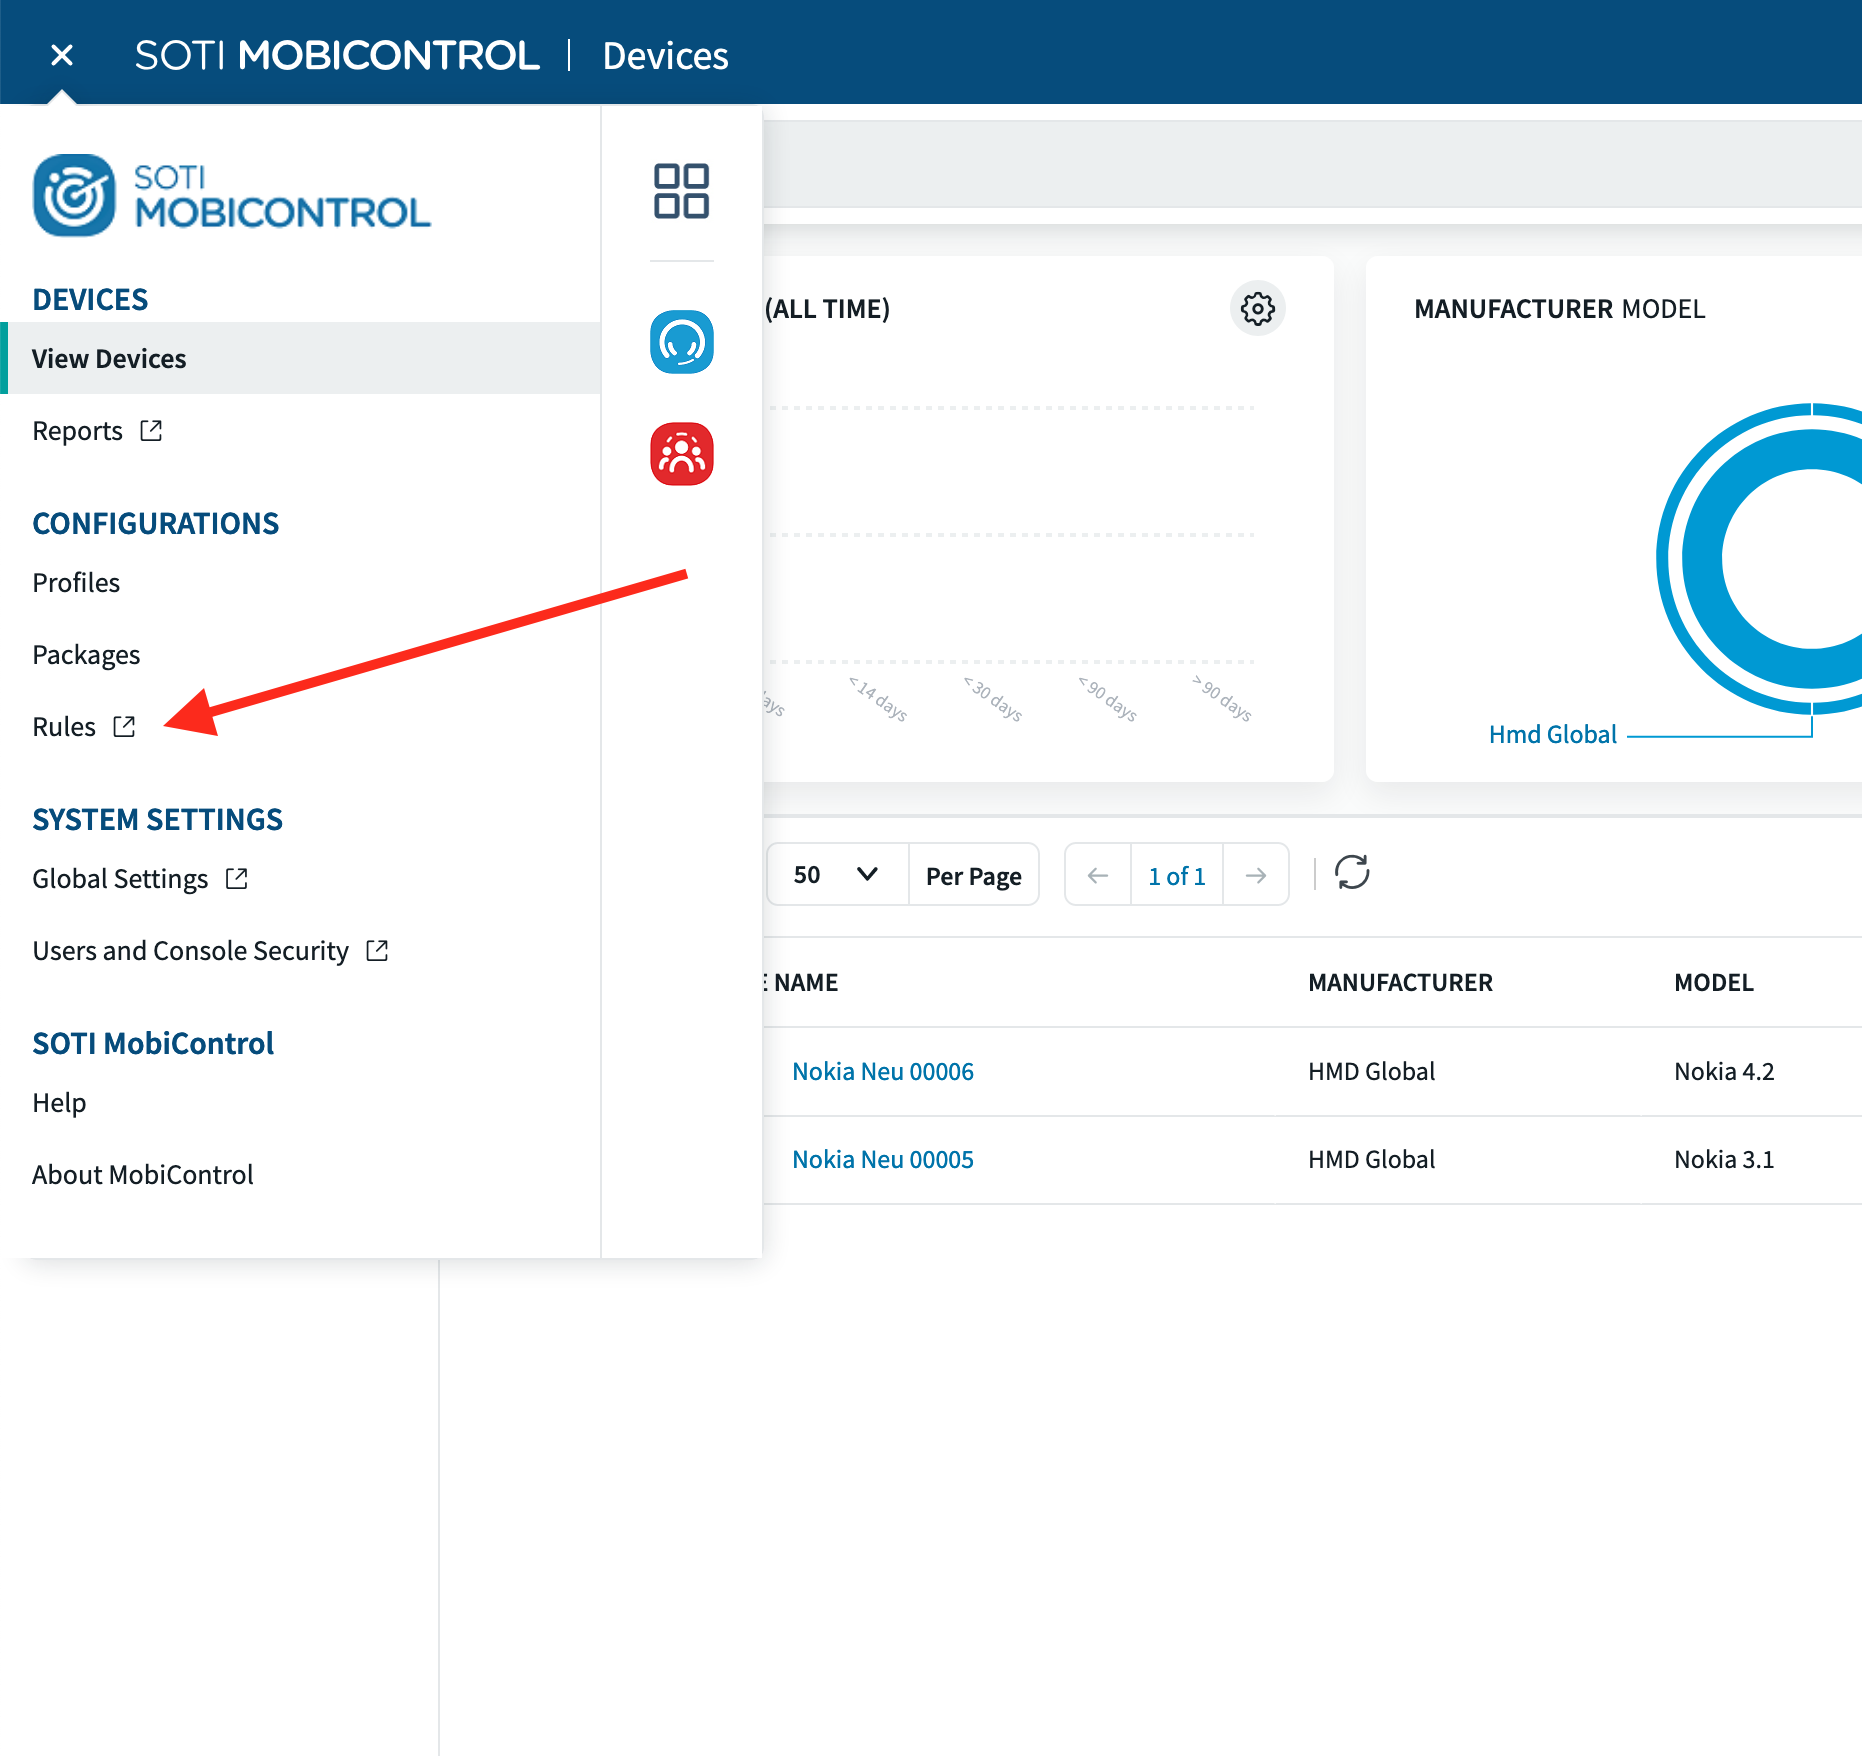Open the Nokia Neu 00006 device link
1862x1756 pixels.
pos(882,1072)
